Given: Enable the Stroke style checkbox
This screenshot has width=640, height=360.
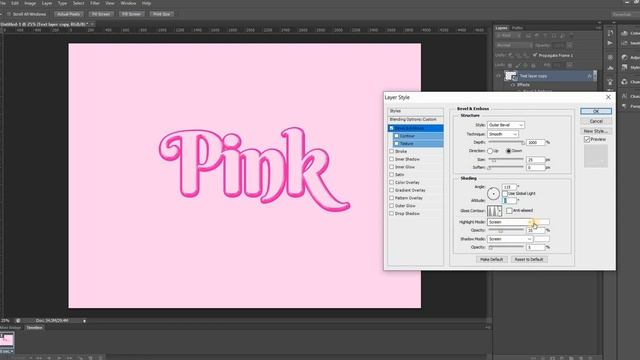Looking at the screenshot, I should click(x=391, y=151).
